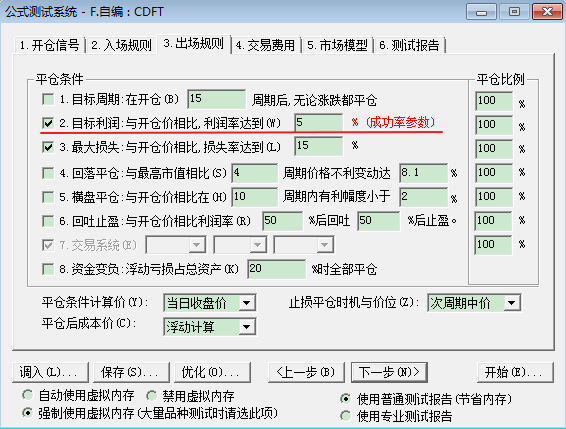Edit the 目标周期 period field (15)
Image resolution: width=566 pixels, height=429 pixels.
pos(216,99)
